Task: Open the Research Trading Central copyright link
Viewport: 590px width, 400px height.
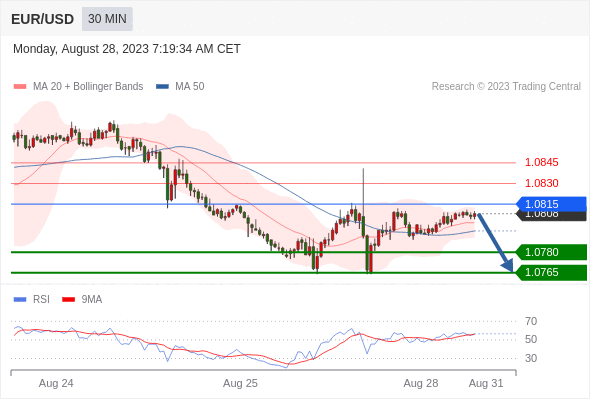Action: coord(506,87)
